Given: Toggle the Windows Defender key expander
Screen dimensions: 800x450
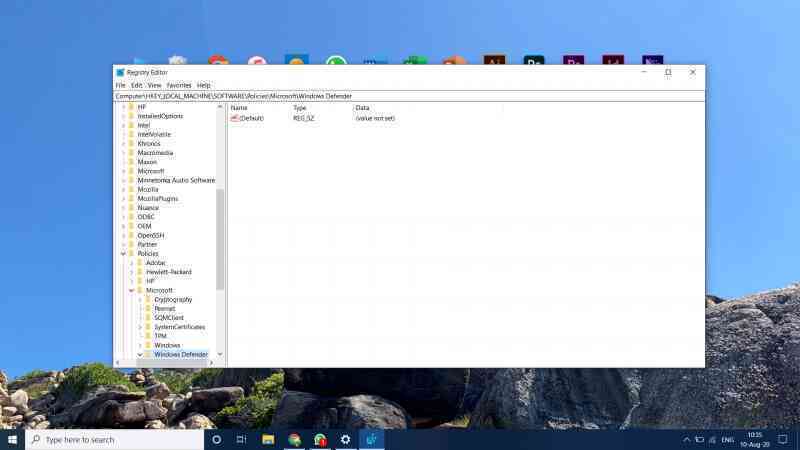Looking at the screenshot, I should 140,355.
